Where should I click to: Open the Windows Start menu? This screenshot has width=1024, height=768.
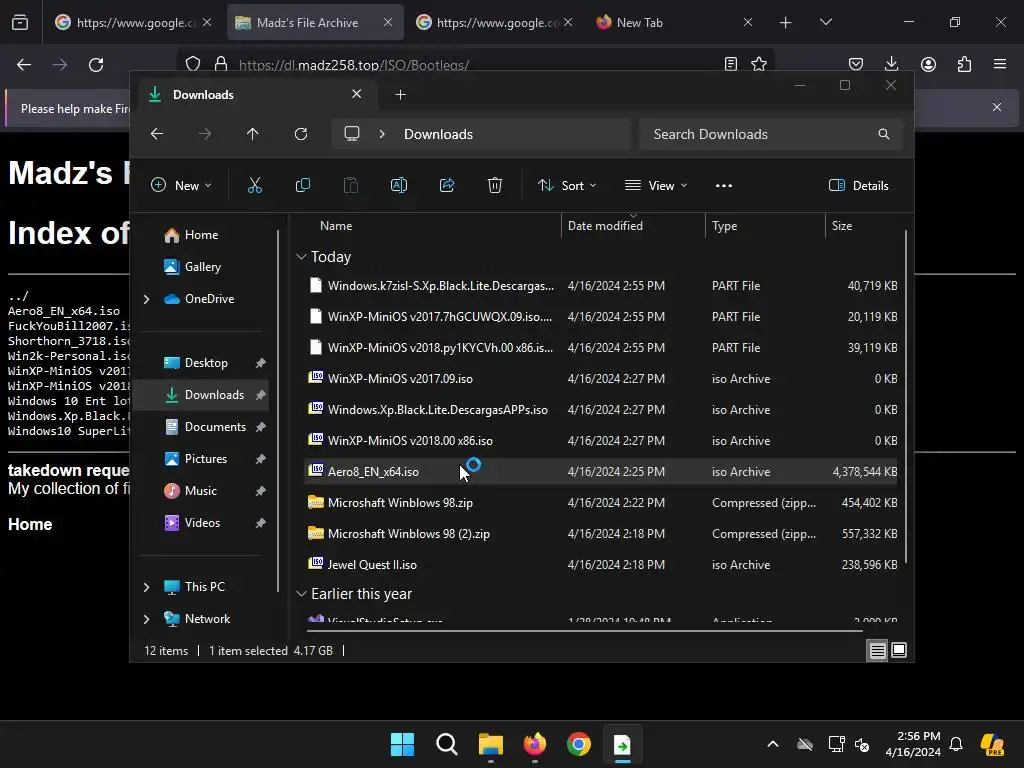click(402, 744)
